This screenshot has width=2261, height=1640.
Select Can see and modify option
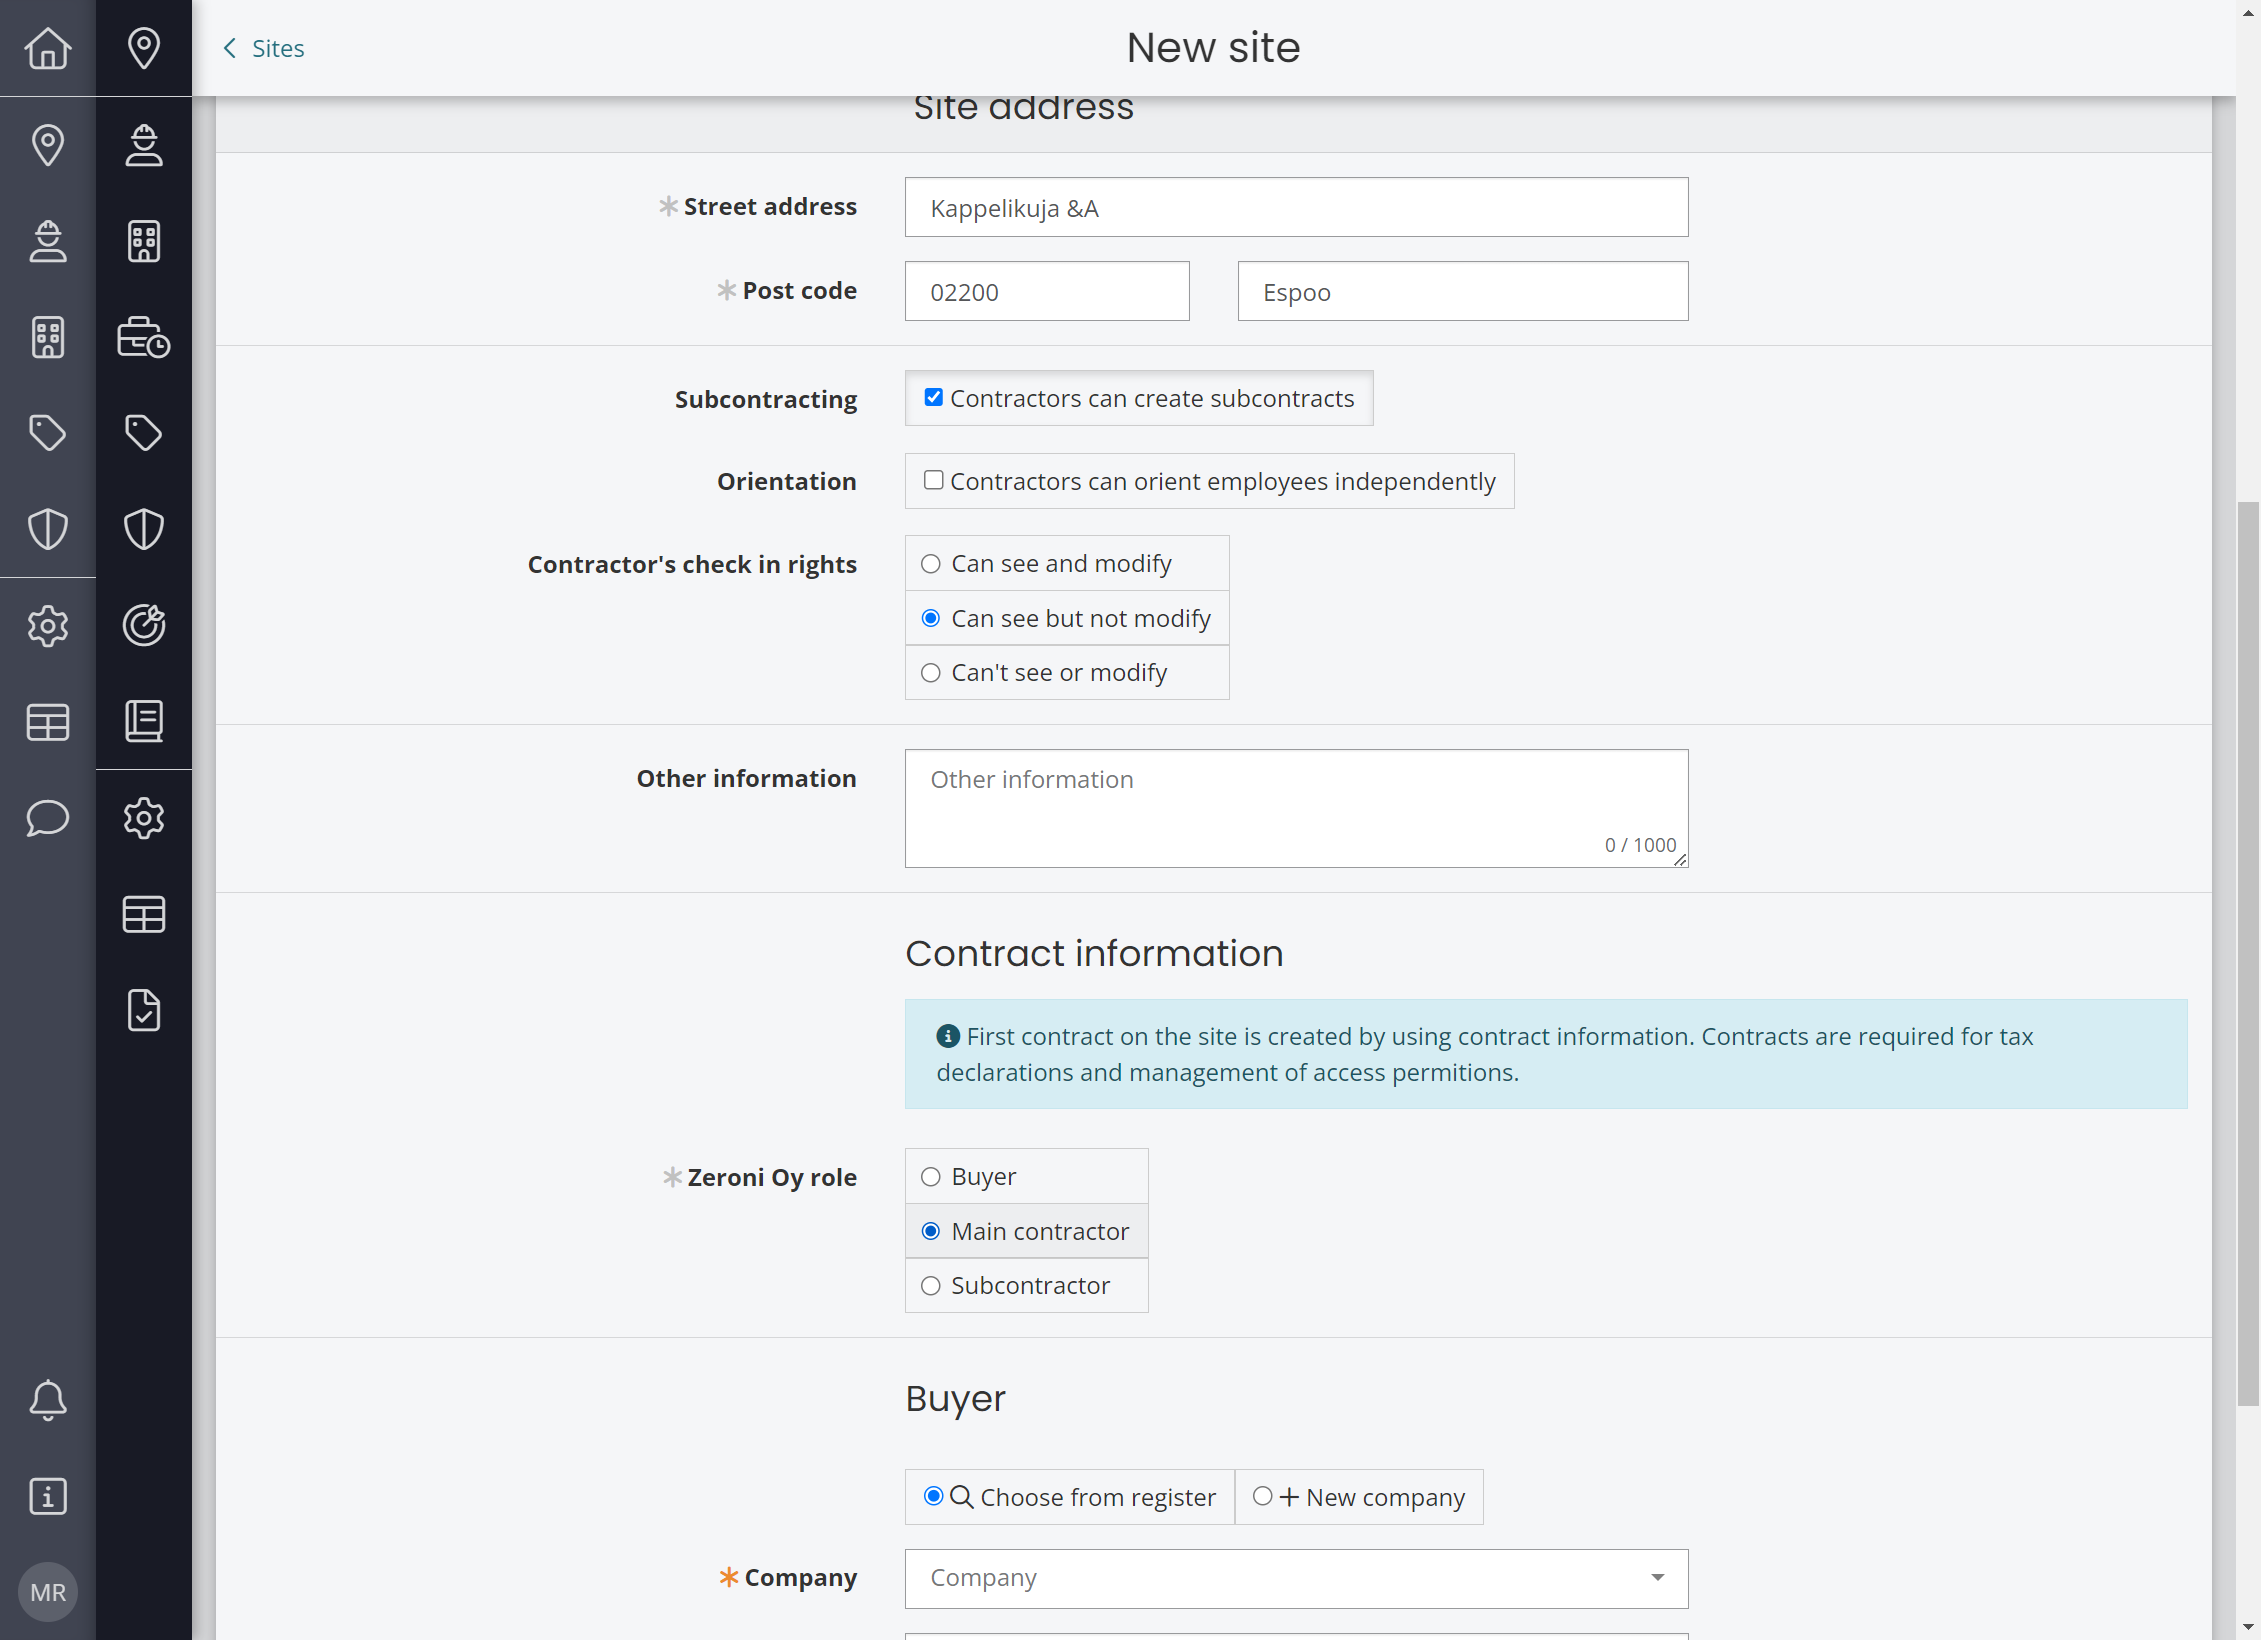coord(931,564)
